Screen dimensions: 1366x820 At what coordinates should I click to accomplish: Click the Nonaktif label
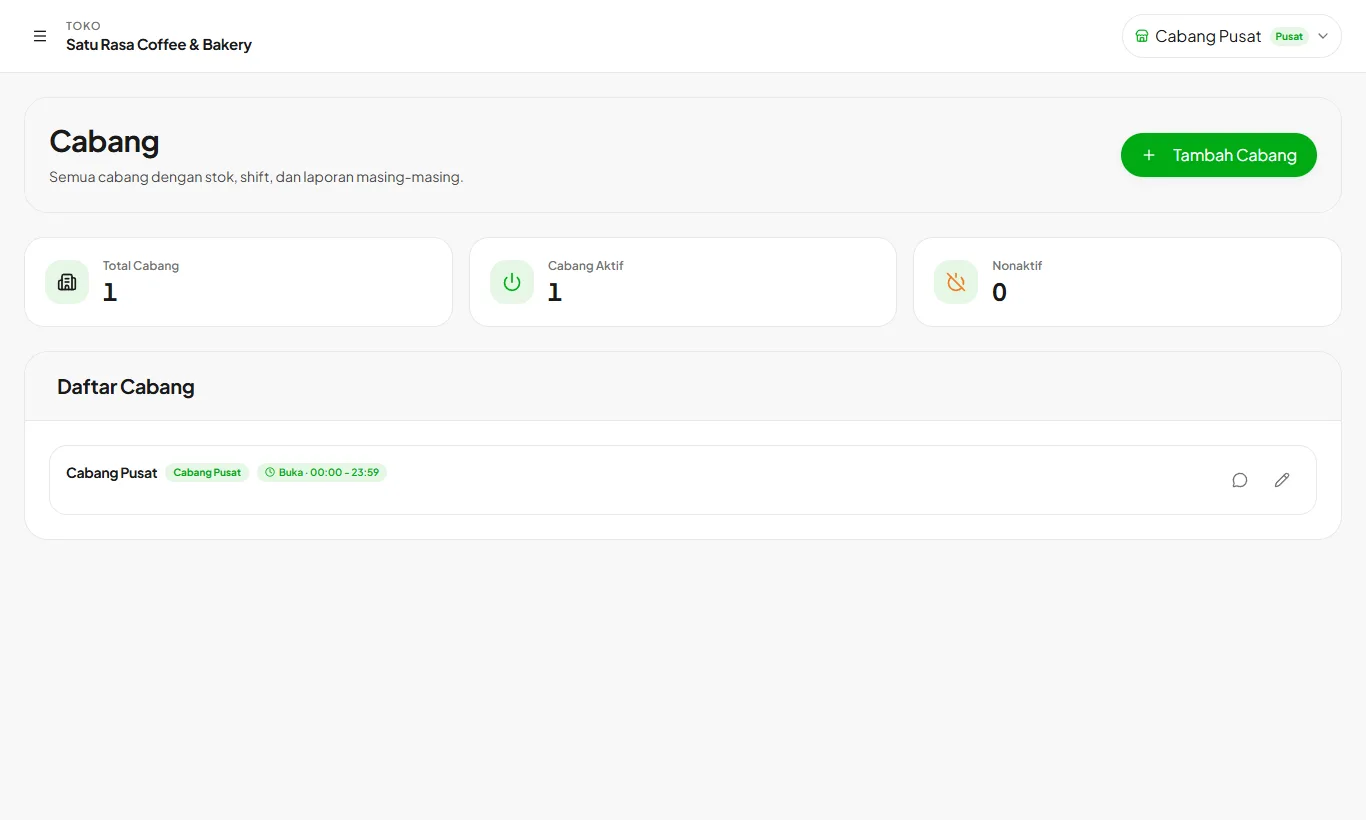[1017, 266]
